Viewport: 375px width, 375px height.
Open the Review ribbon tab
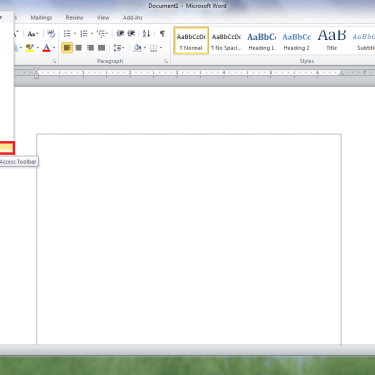pos(74,18)
